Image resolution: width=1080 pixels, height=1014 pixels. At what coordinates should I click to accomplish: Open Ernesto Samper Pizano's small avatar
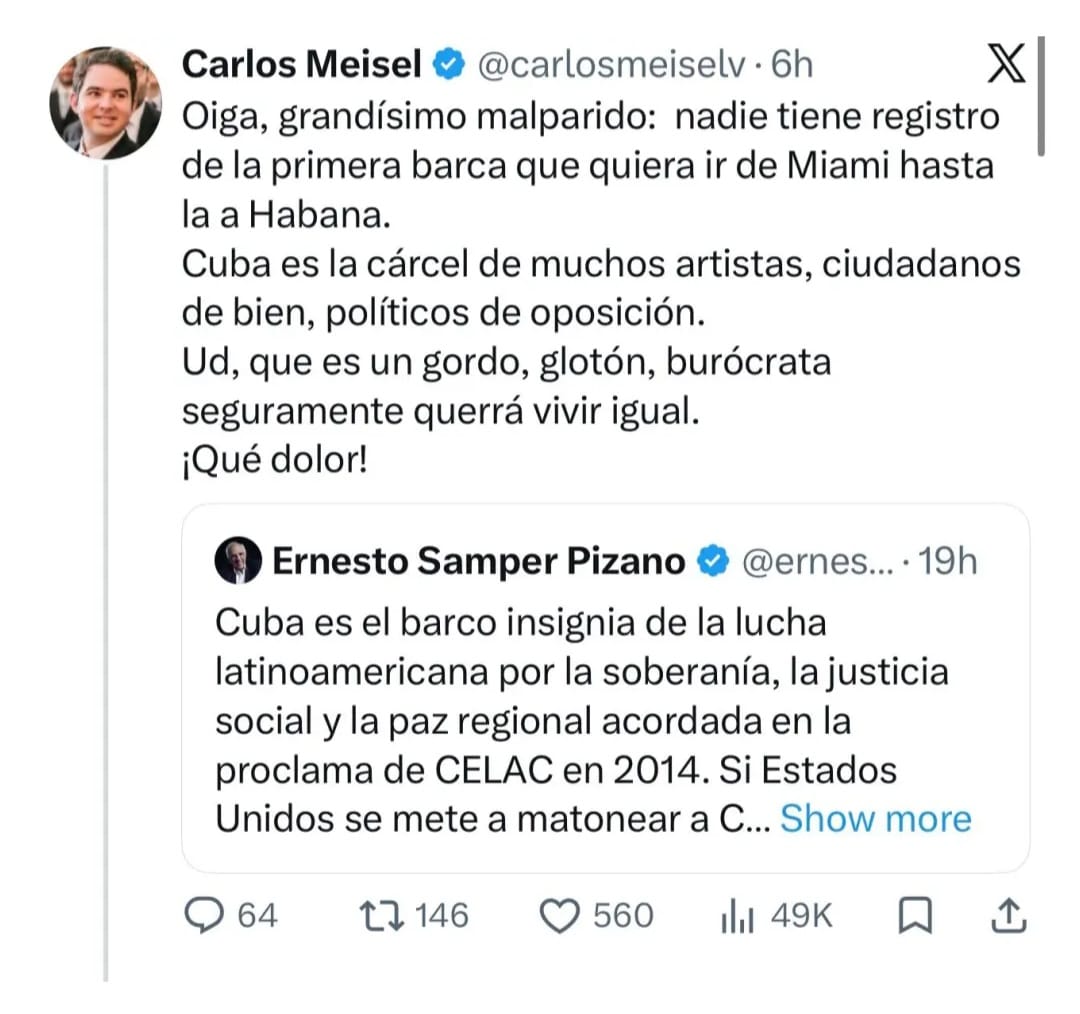tap(238, 561)
